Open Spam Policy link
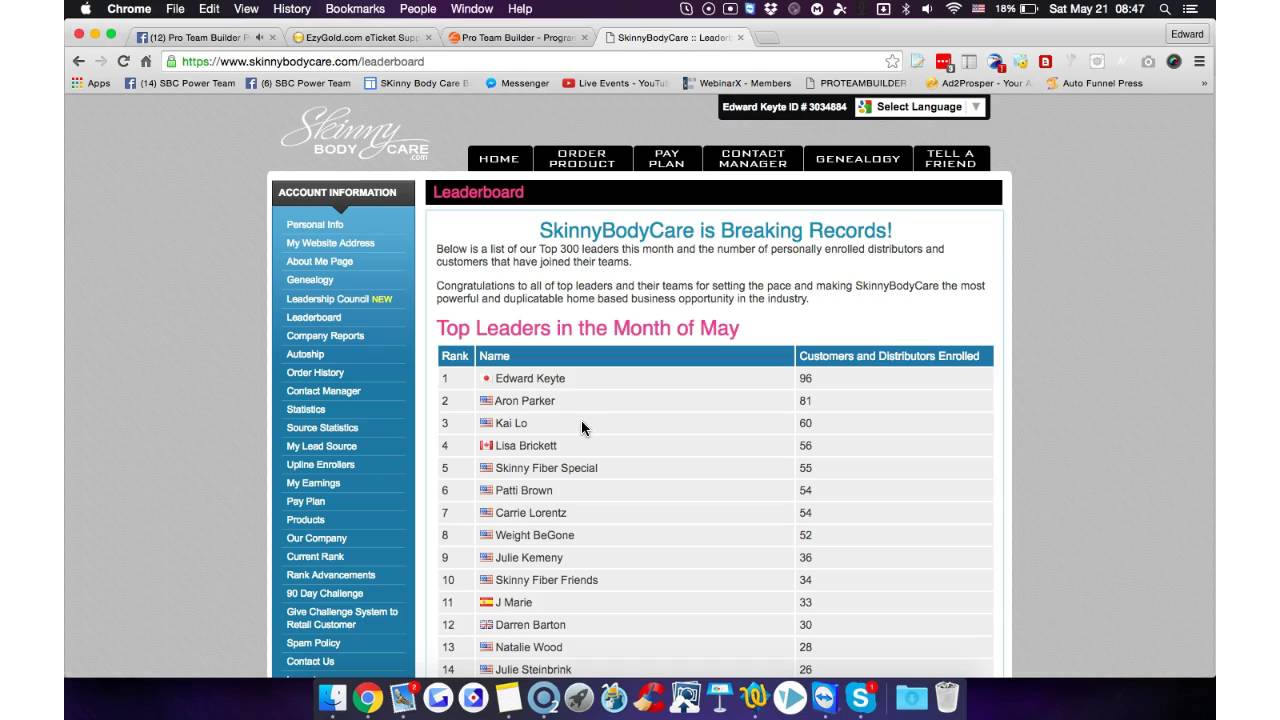The width and height of the screenshot is (1280, 720). pyautogui.click(x=314, y=643)
